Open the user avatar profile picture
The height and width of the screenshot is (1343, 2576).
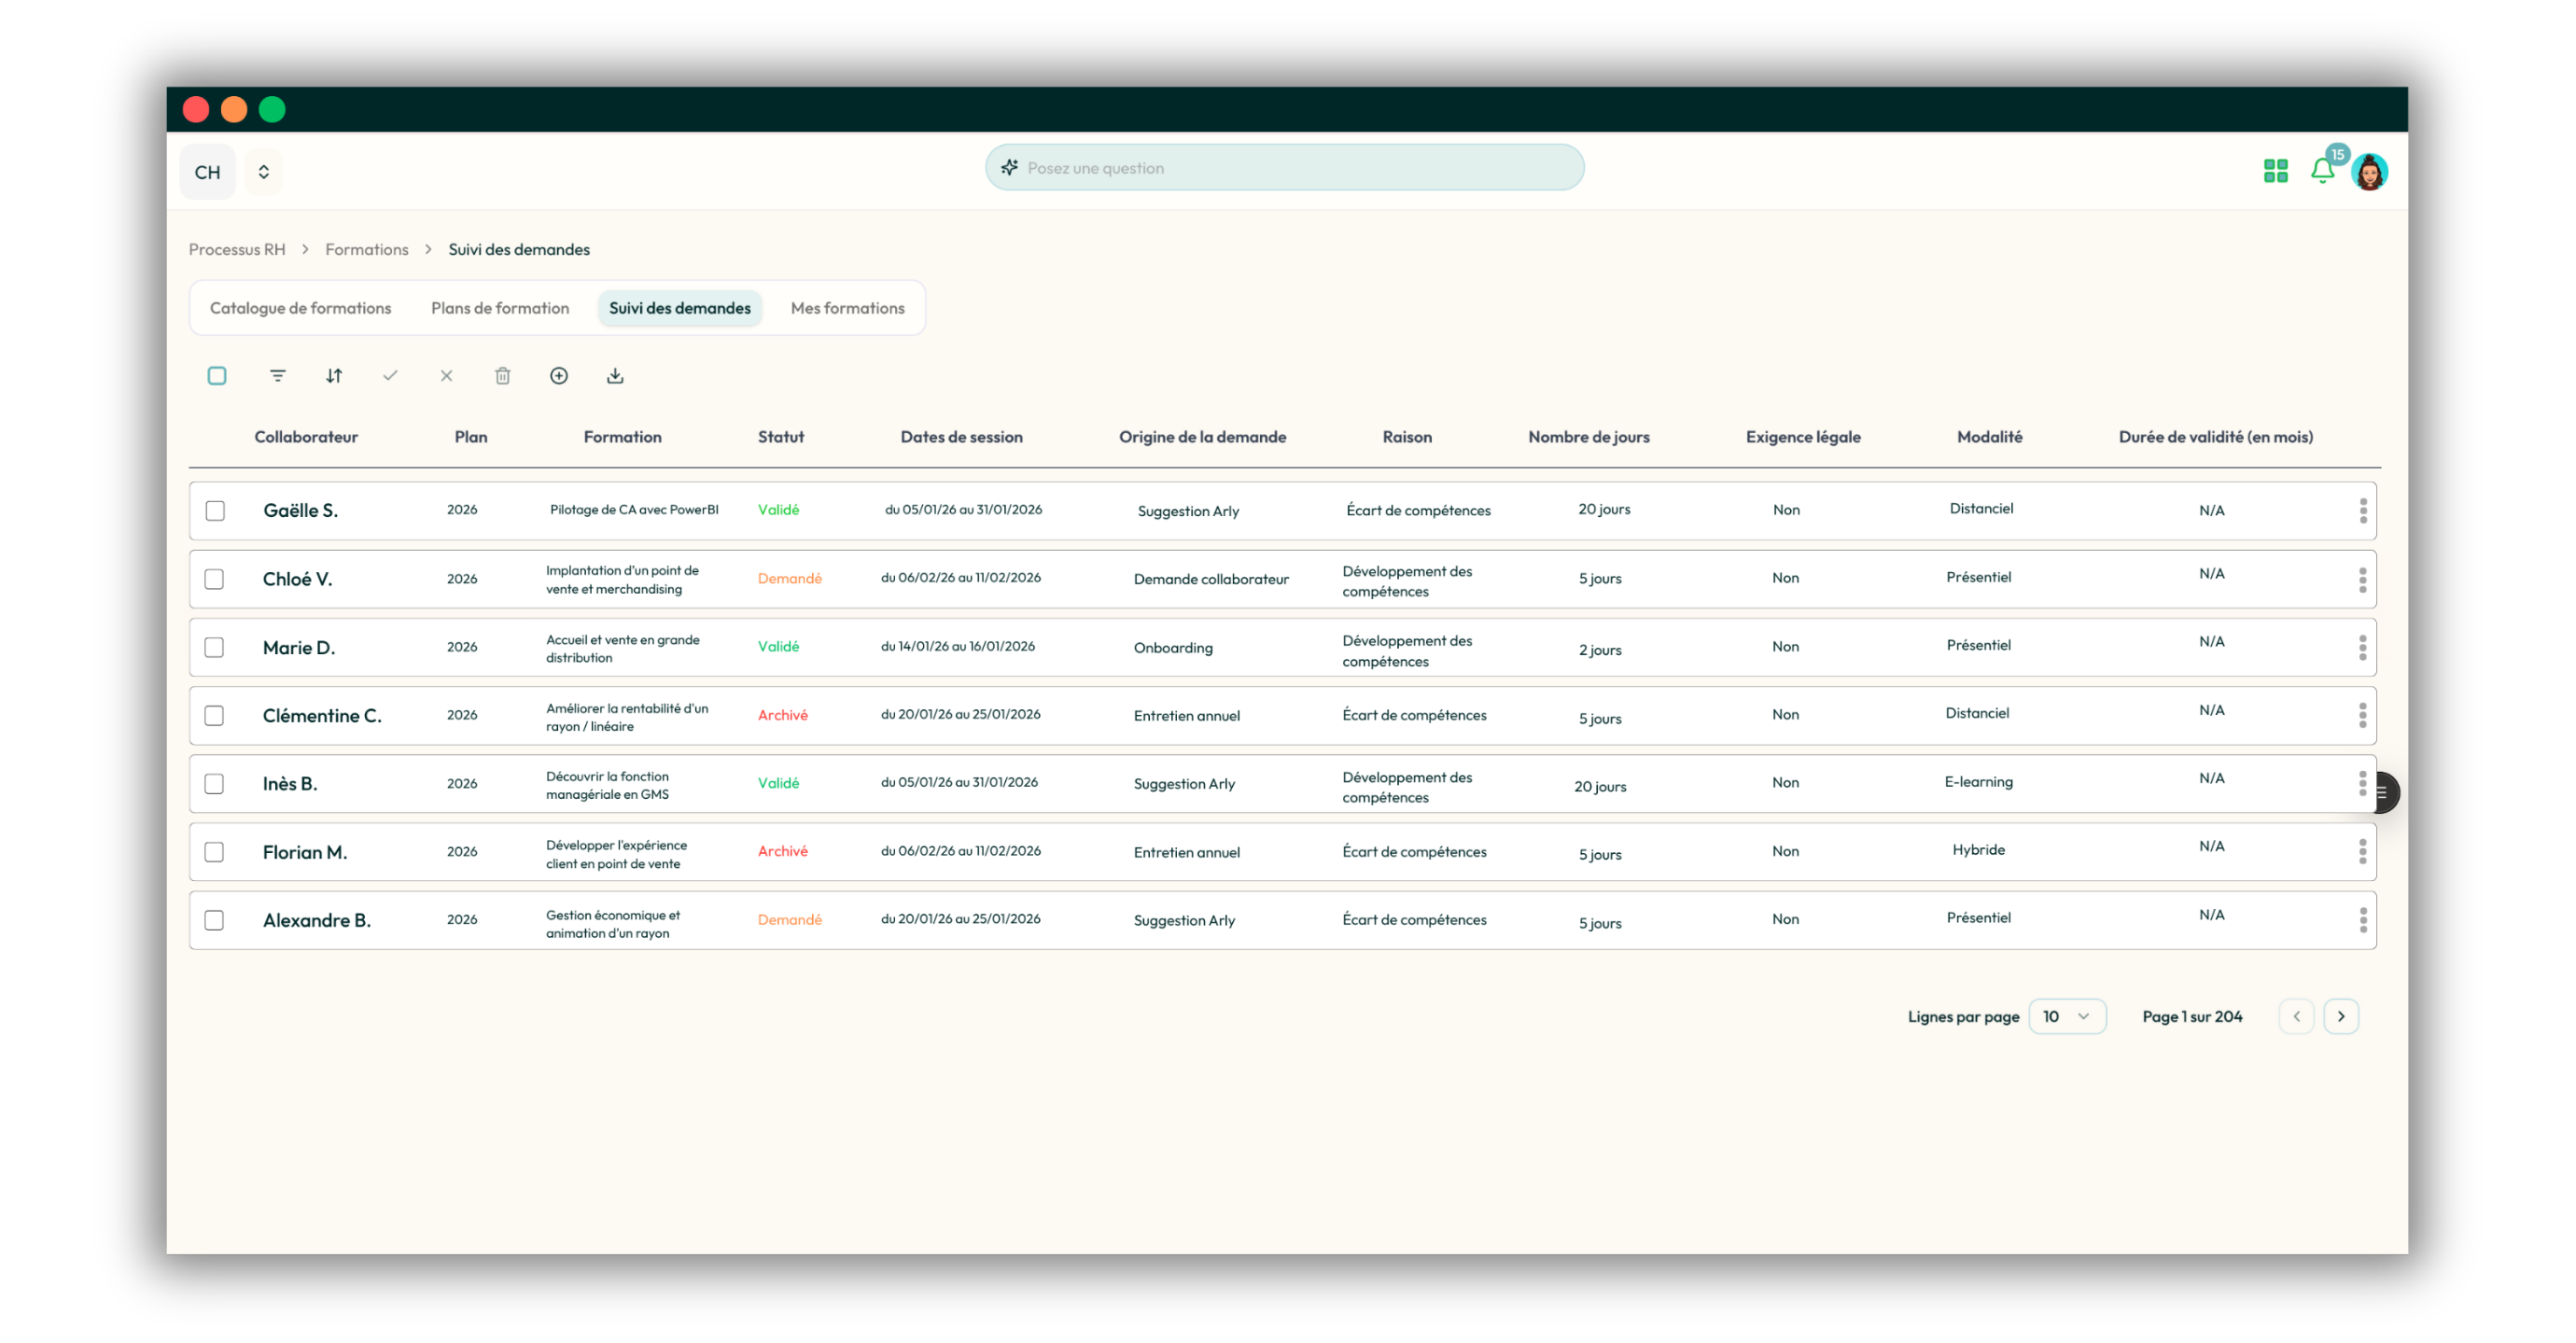coord(2370,172)
